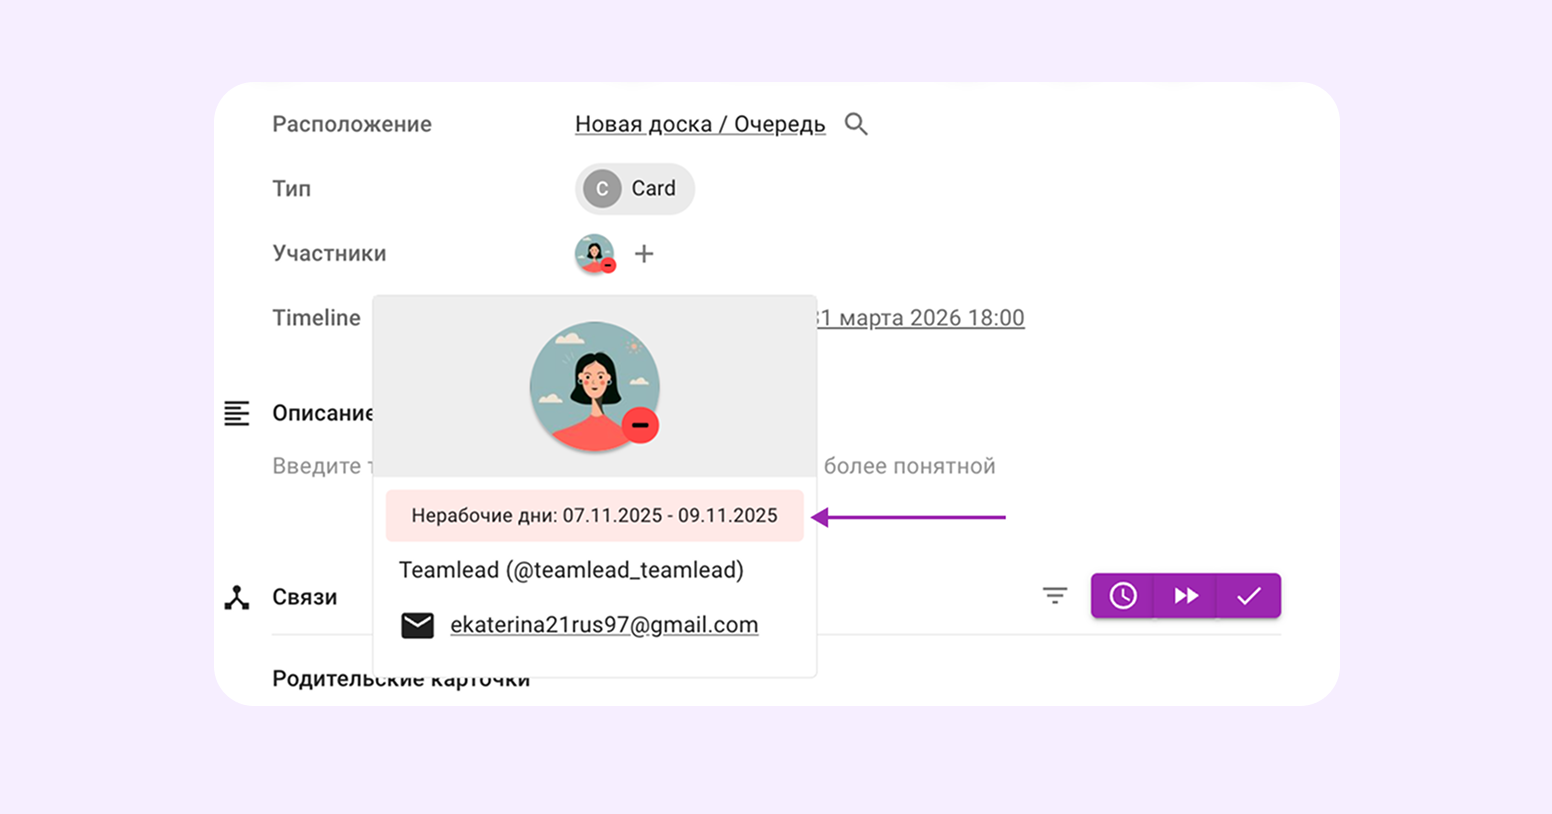Click red minus badge on large avatar

pyautogui.click(x=640, y=425)
